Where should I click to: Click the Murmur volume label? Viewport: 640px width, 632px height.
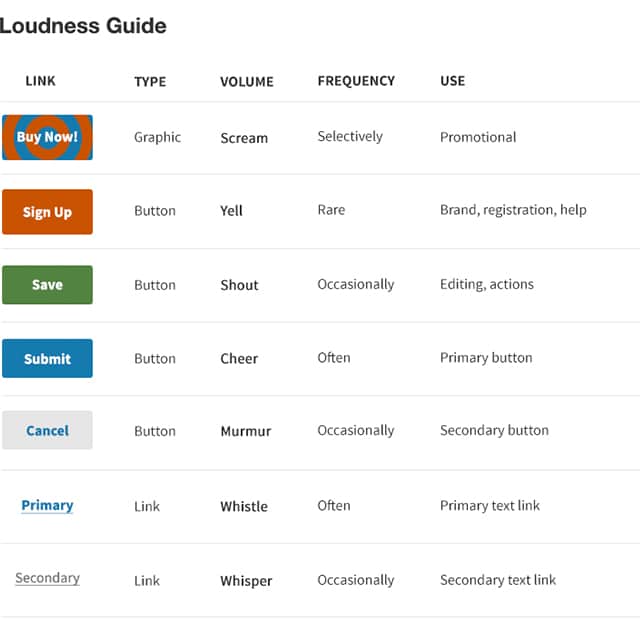(245, 432)
